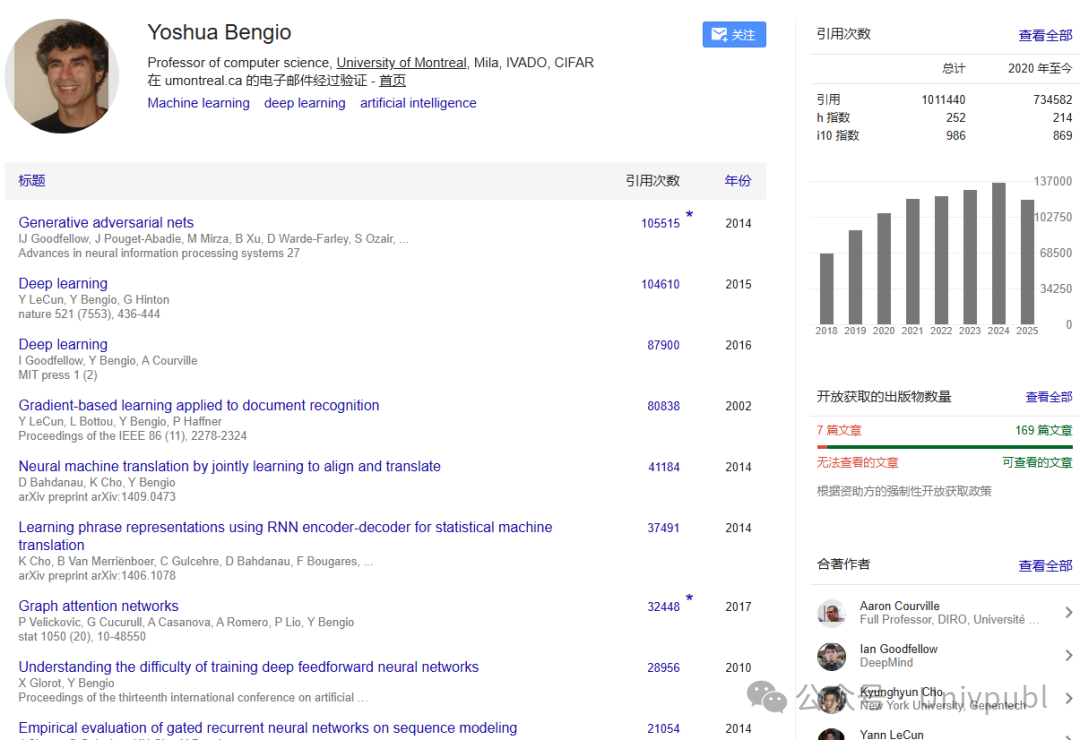Click the deep learning interest tag
The width and height of the screenshot is (1080, 740).
pos(304,103)
